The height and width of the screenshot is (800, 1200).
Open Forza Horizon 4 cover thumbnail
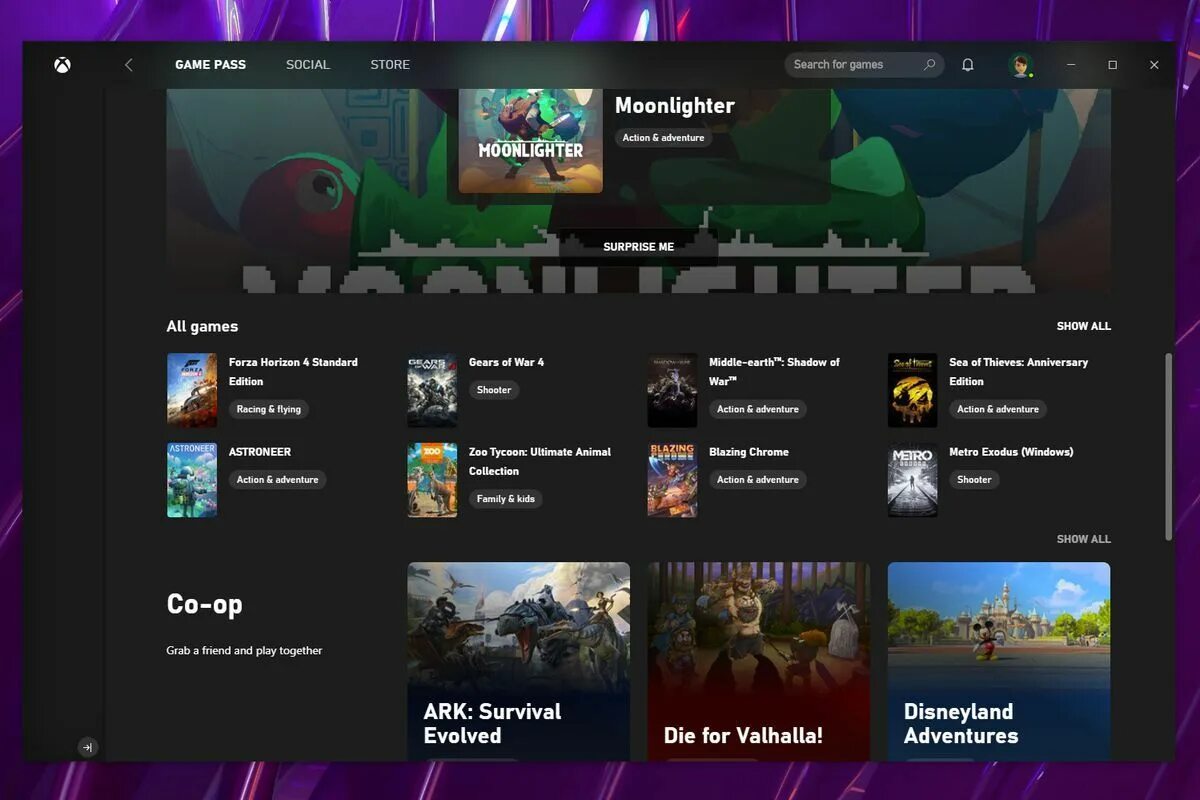click(x=192, y=390)
